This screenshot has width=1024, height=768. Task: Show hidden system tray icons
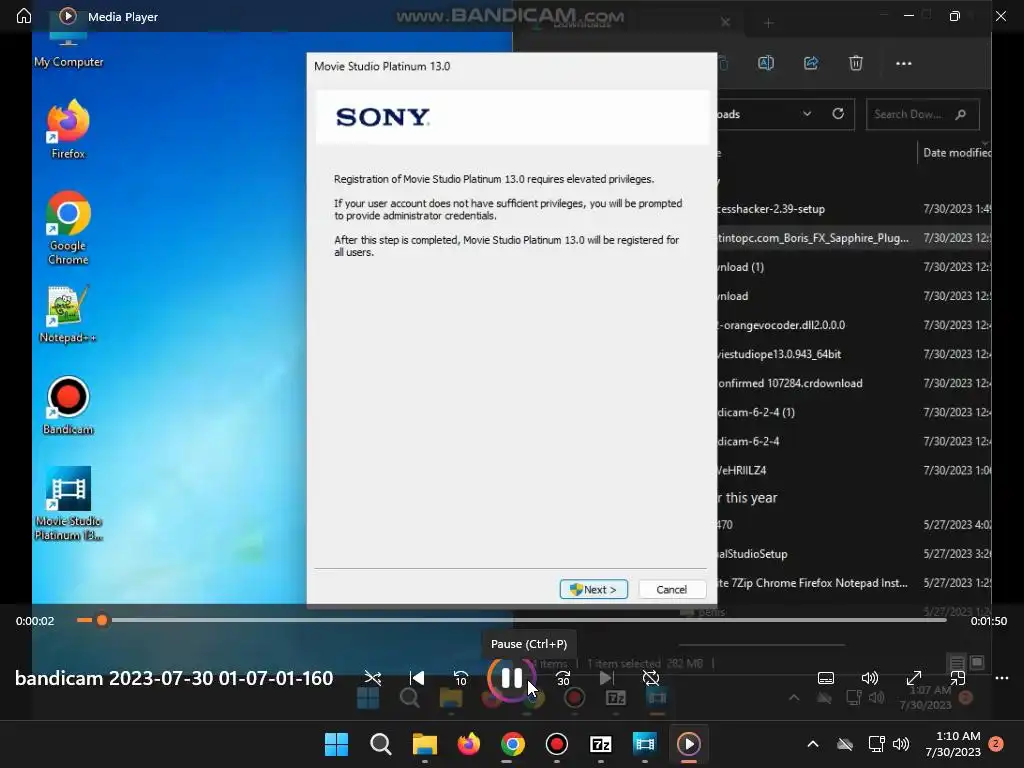tap(813, 744)
